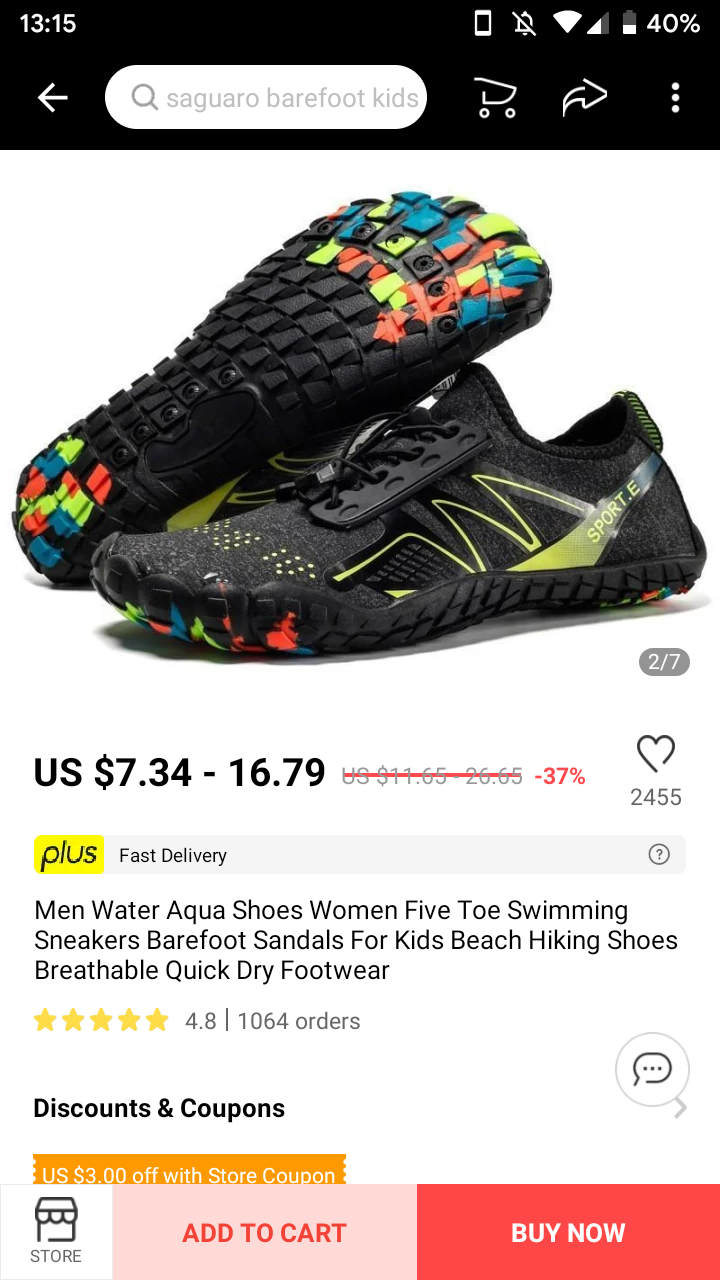Click the BUY NOW button

click(568, 1232)
